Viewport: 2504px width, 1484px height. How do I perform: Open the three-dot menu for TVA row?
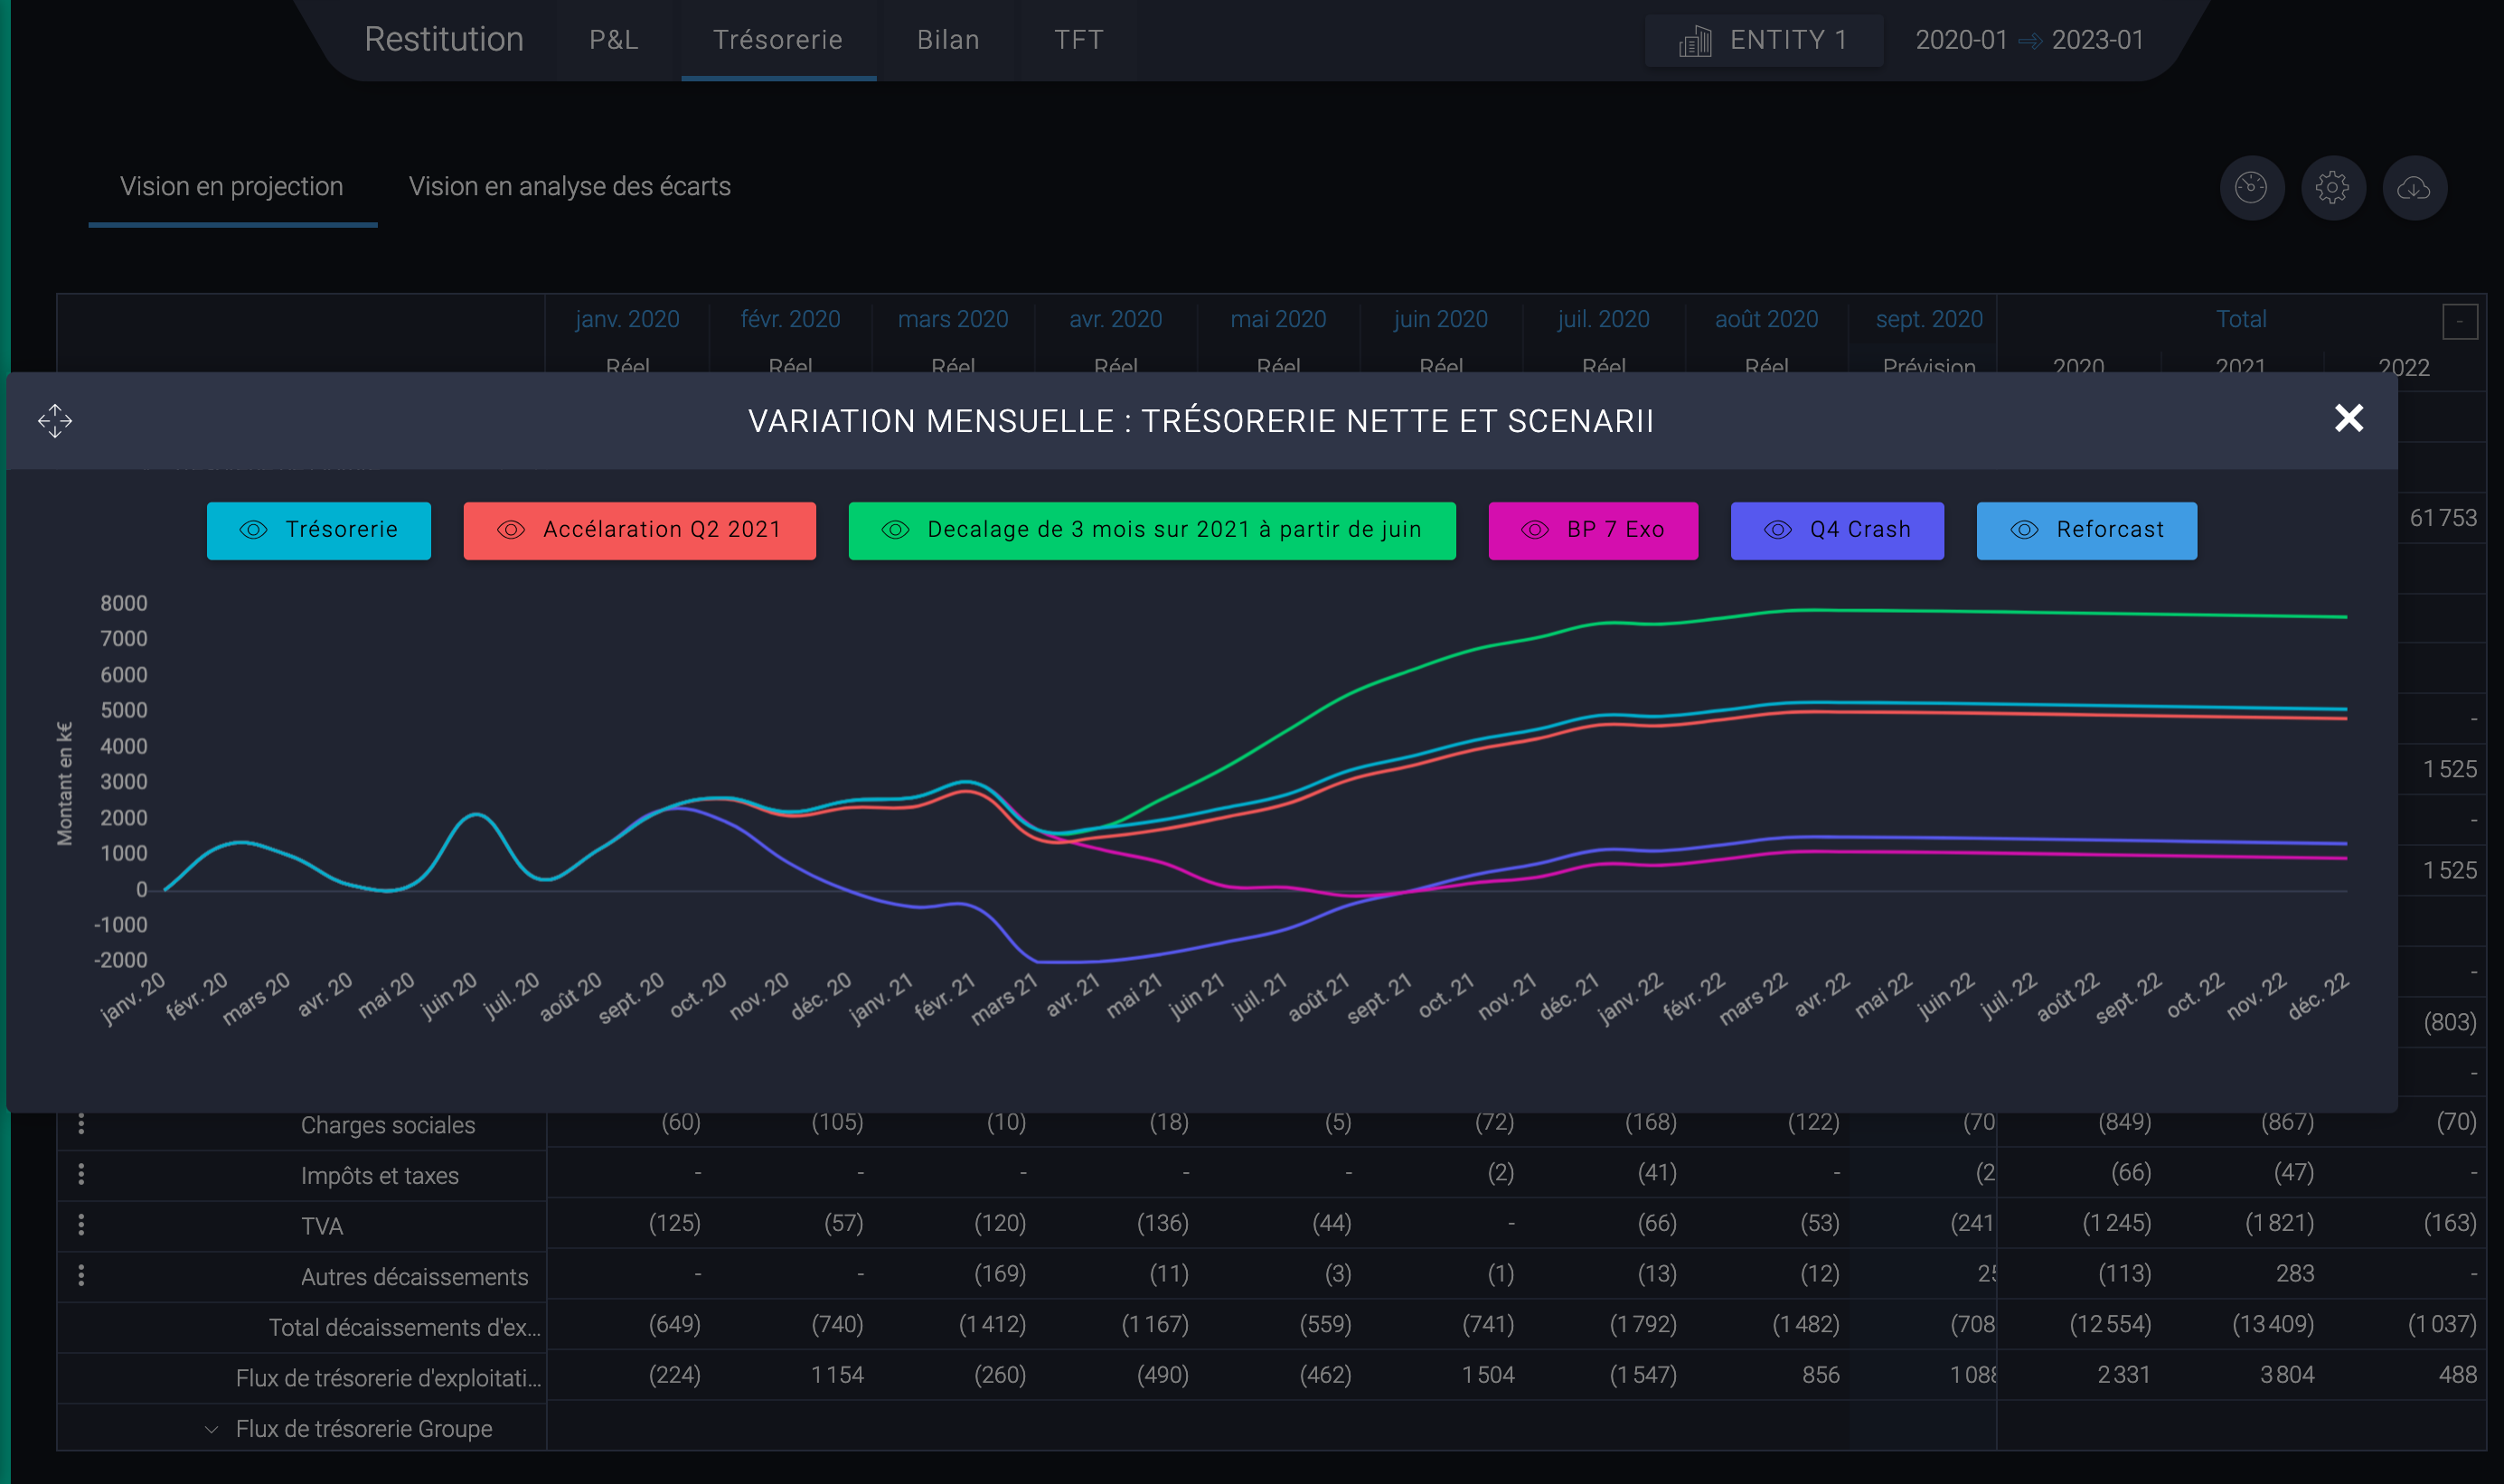click(81, 1224)
